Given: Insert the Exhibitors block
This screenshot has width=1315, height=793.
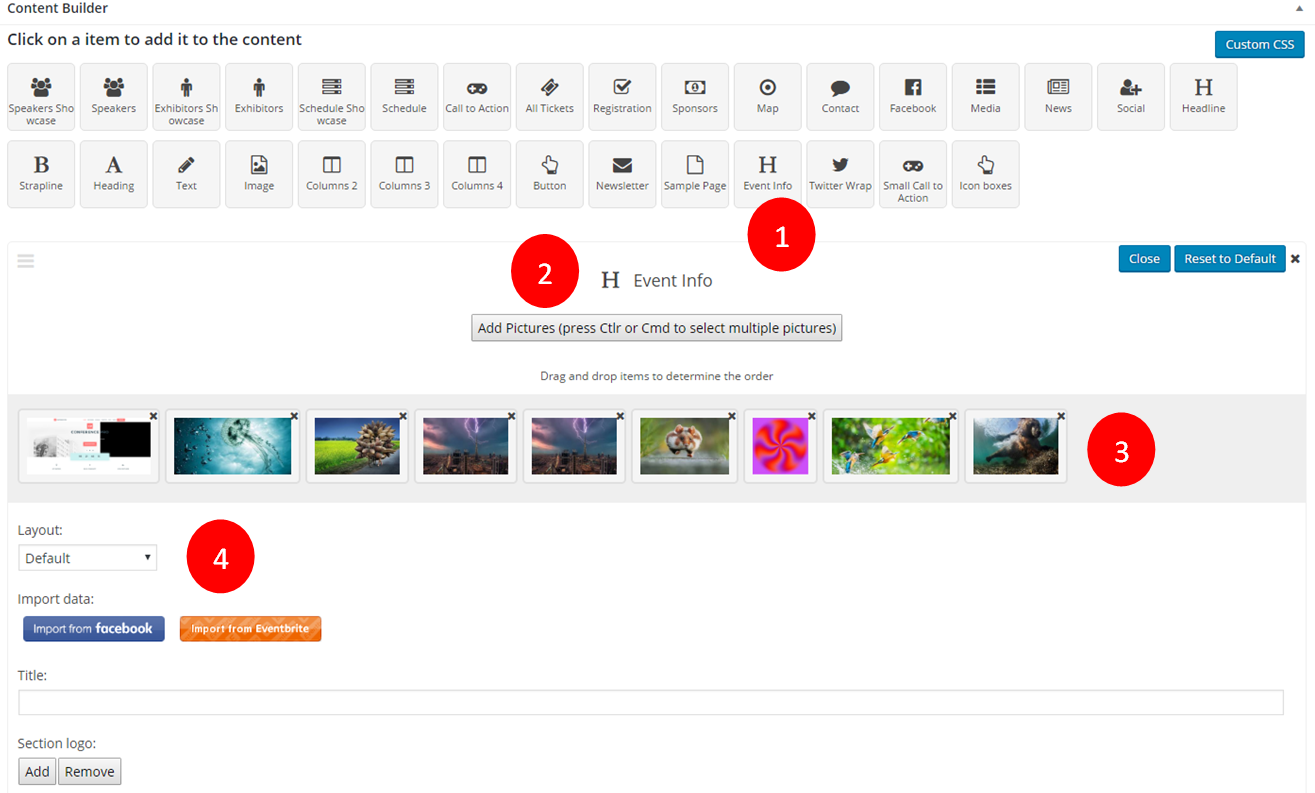Looking at the screenshot, I should pos(259,97).
